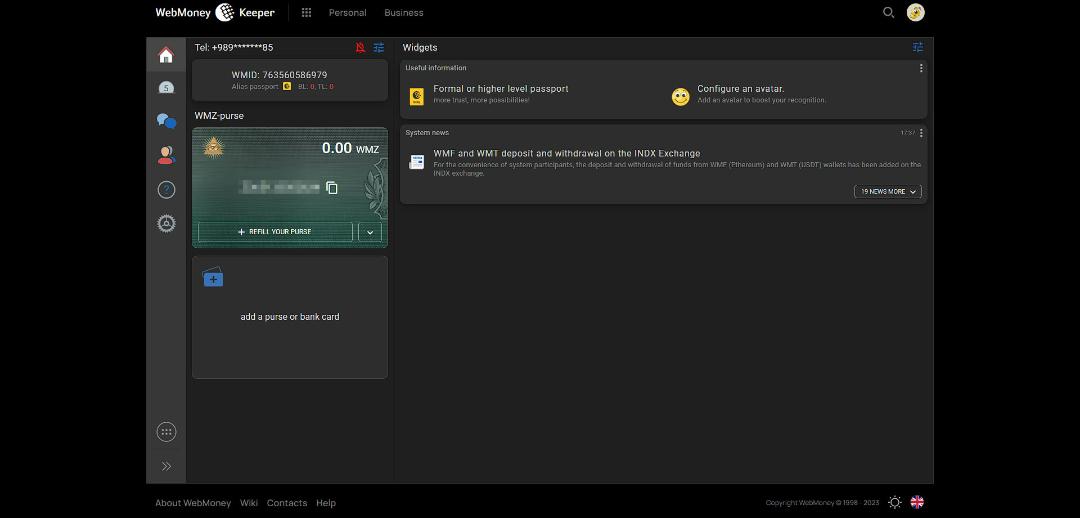The height and width of the screenshot is (518, 1080).
Task: Click the add purse plus-card icon
Action: point(213,277)
